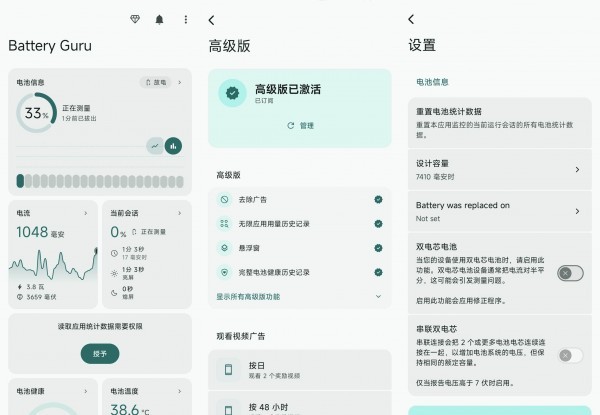Viewport: 600px width, 415px height.
Task: Click the 授予 permission button
Action: pos(100,354)
